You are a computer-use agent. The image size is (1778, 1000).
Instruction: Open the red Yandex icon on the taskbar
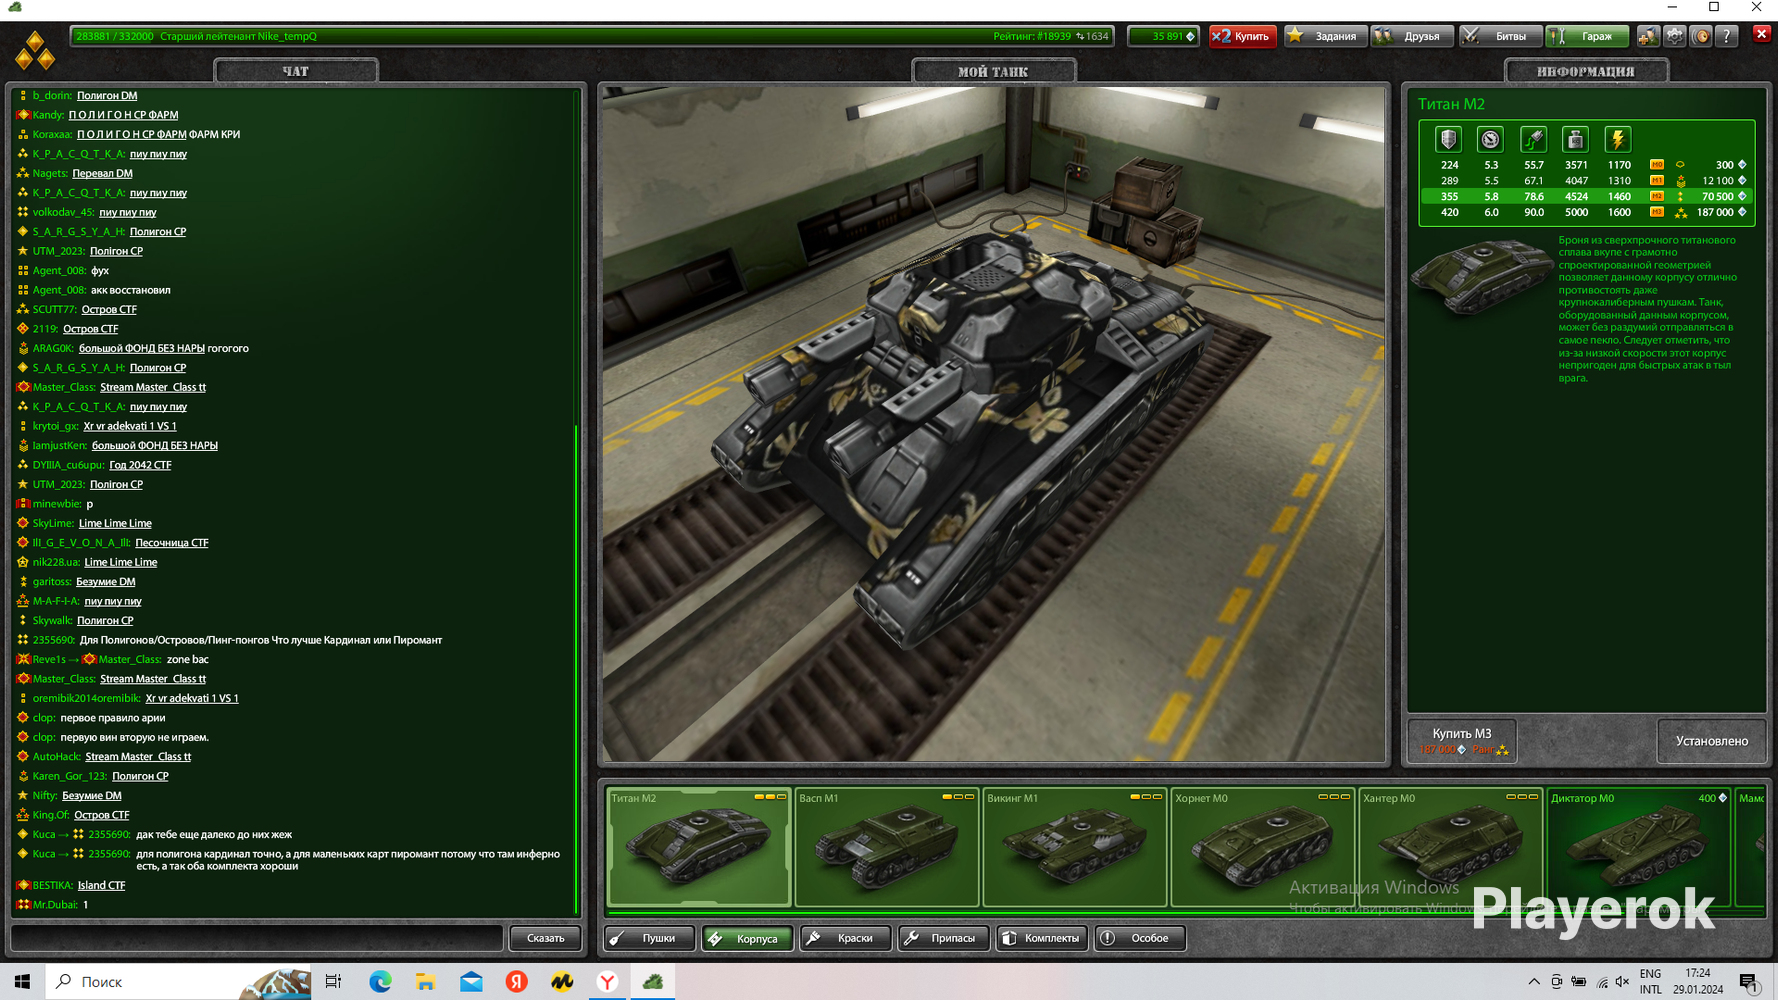[516, 982]
